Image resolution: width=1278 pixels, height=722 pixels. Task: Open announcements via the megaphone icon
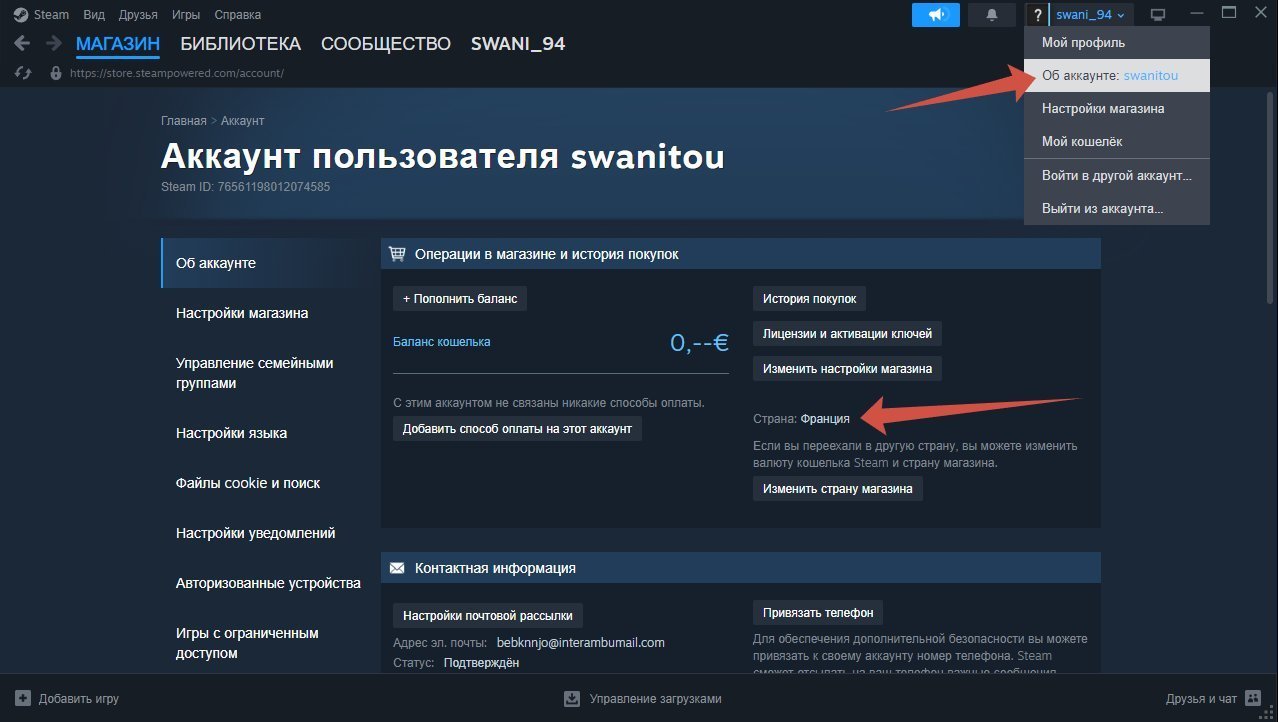[x=936, y=15]
